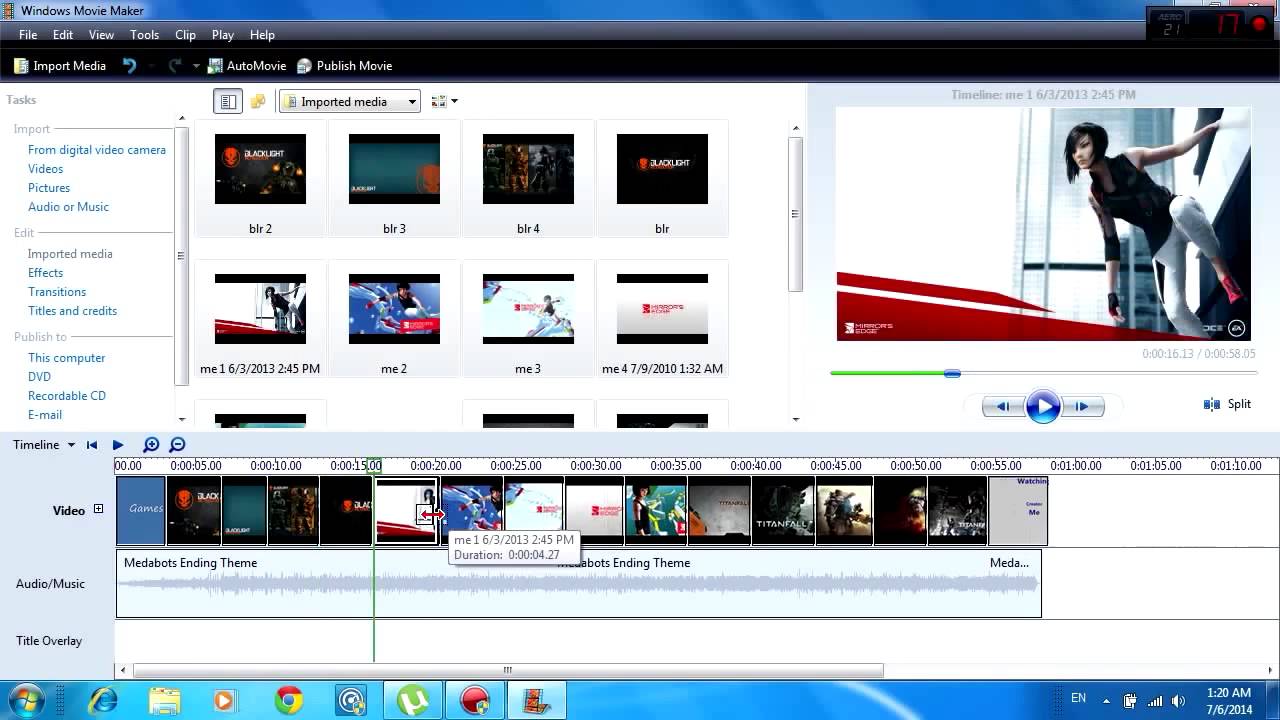Click the Previous Frame button in preview
Screen dimensions: 1280x720
(1003, 406)
